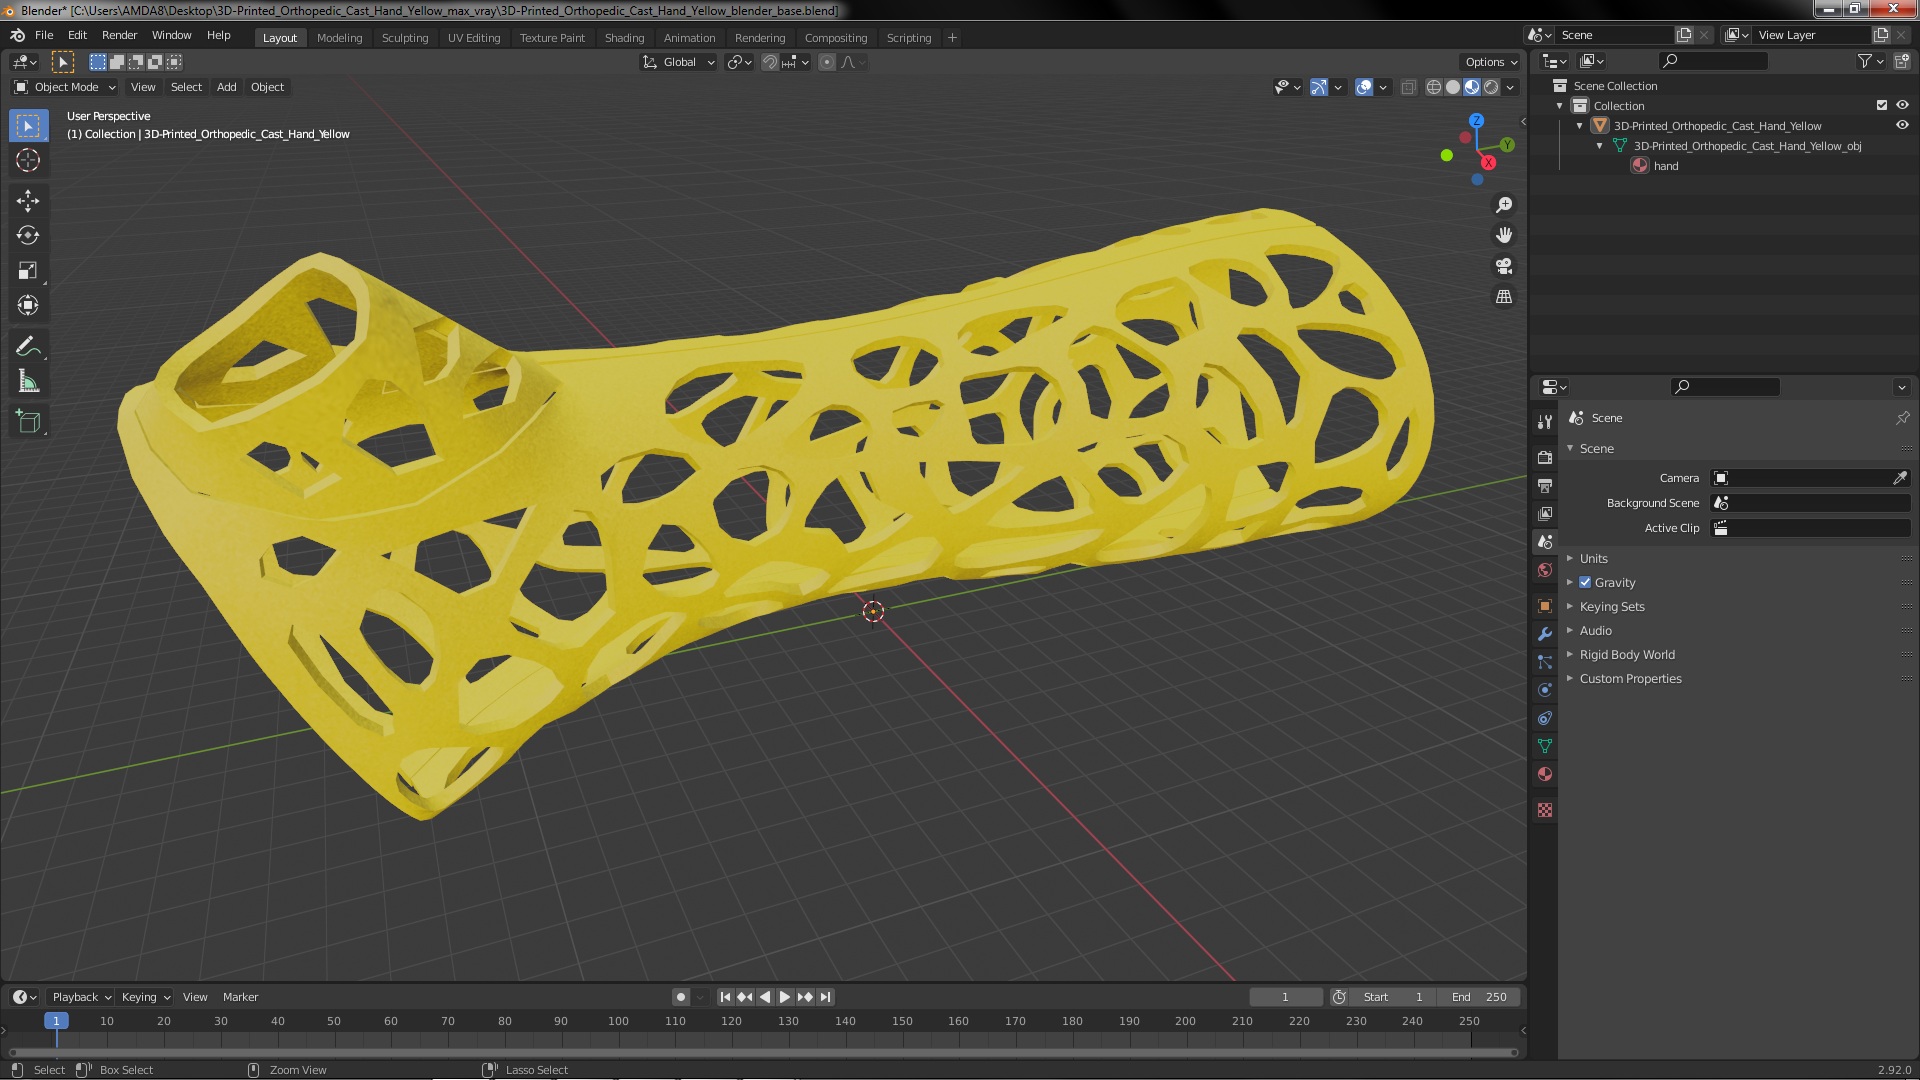Open the Playback dropdown

80,997
